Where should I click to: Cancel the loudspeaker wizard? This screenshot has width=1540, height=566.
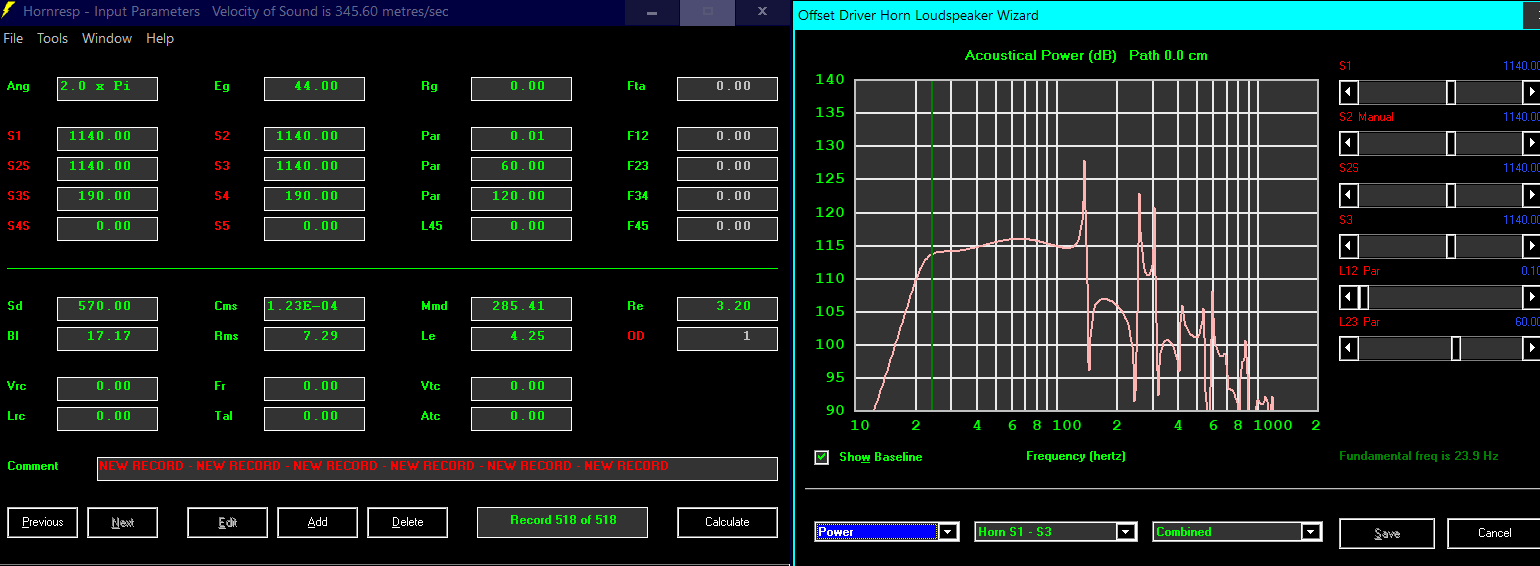[x=1494, y=533]
